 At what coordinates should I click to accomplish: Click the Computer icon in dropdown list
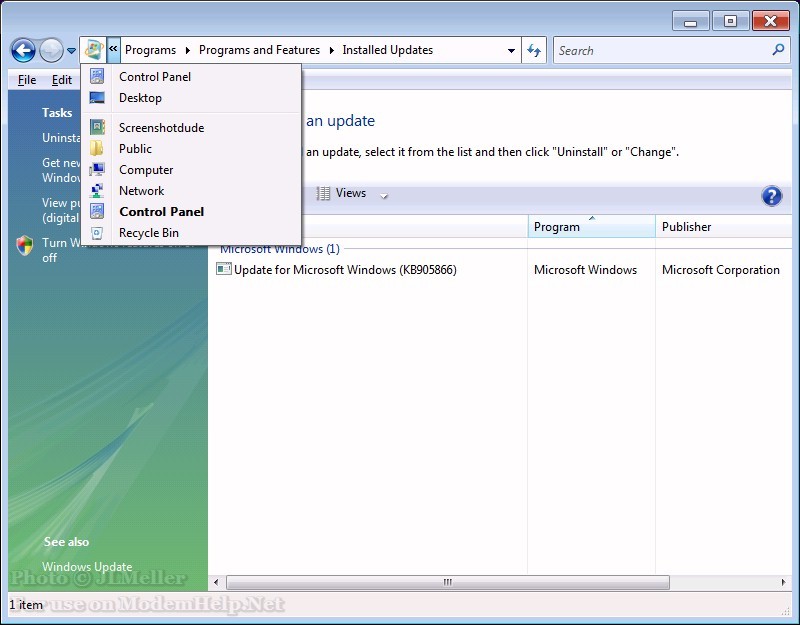(97, 170)
